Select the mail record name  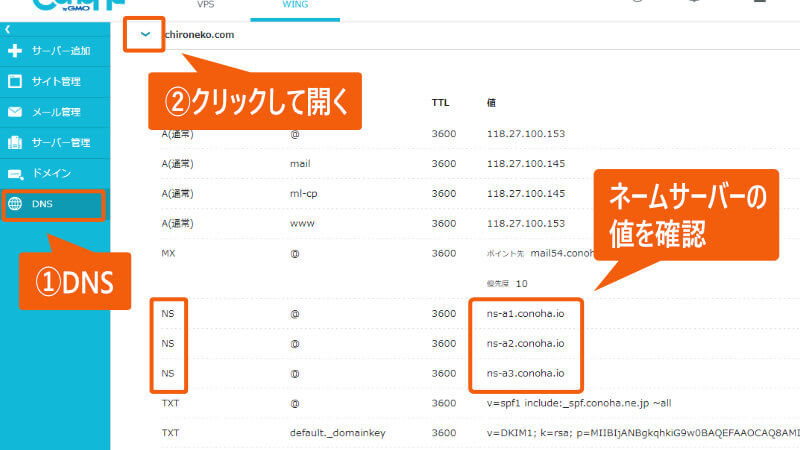(300, 164)
